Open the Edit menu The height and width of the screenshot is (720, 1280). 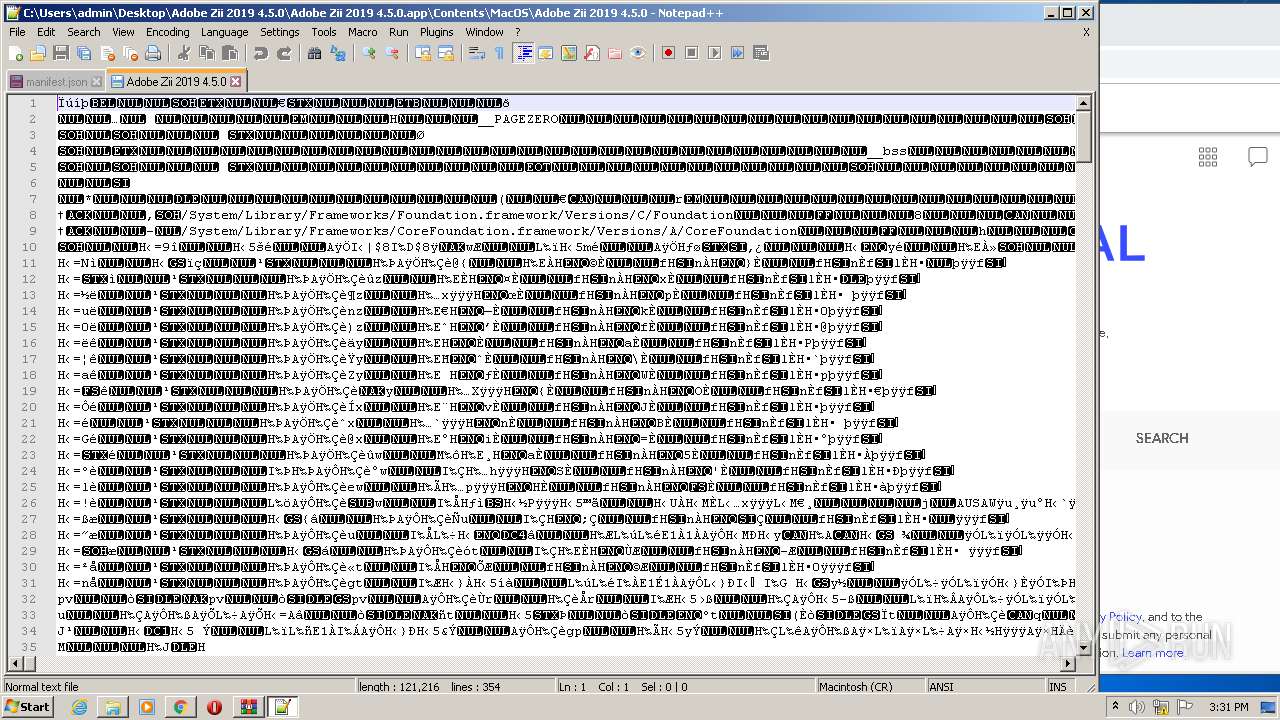point(46,32)
